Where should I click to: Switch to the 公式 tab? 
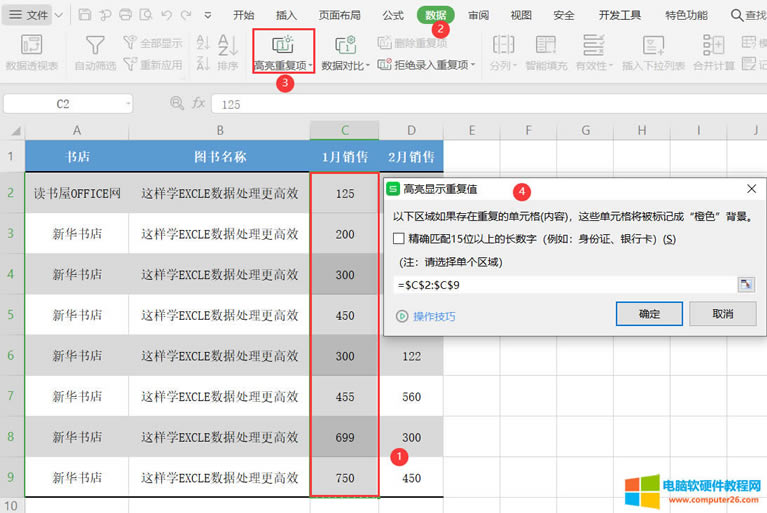(x=393, y=15)
